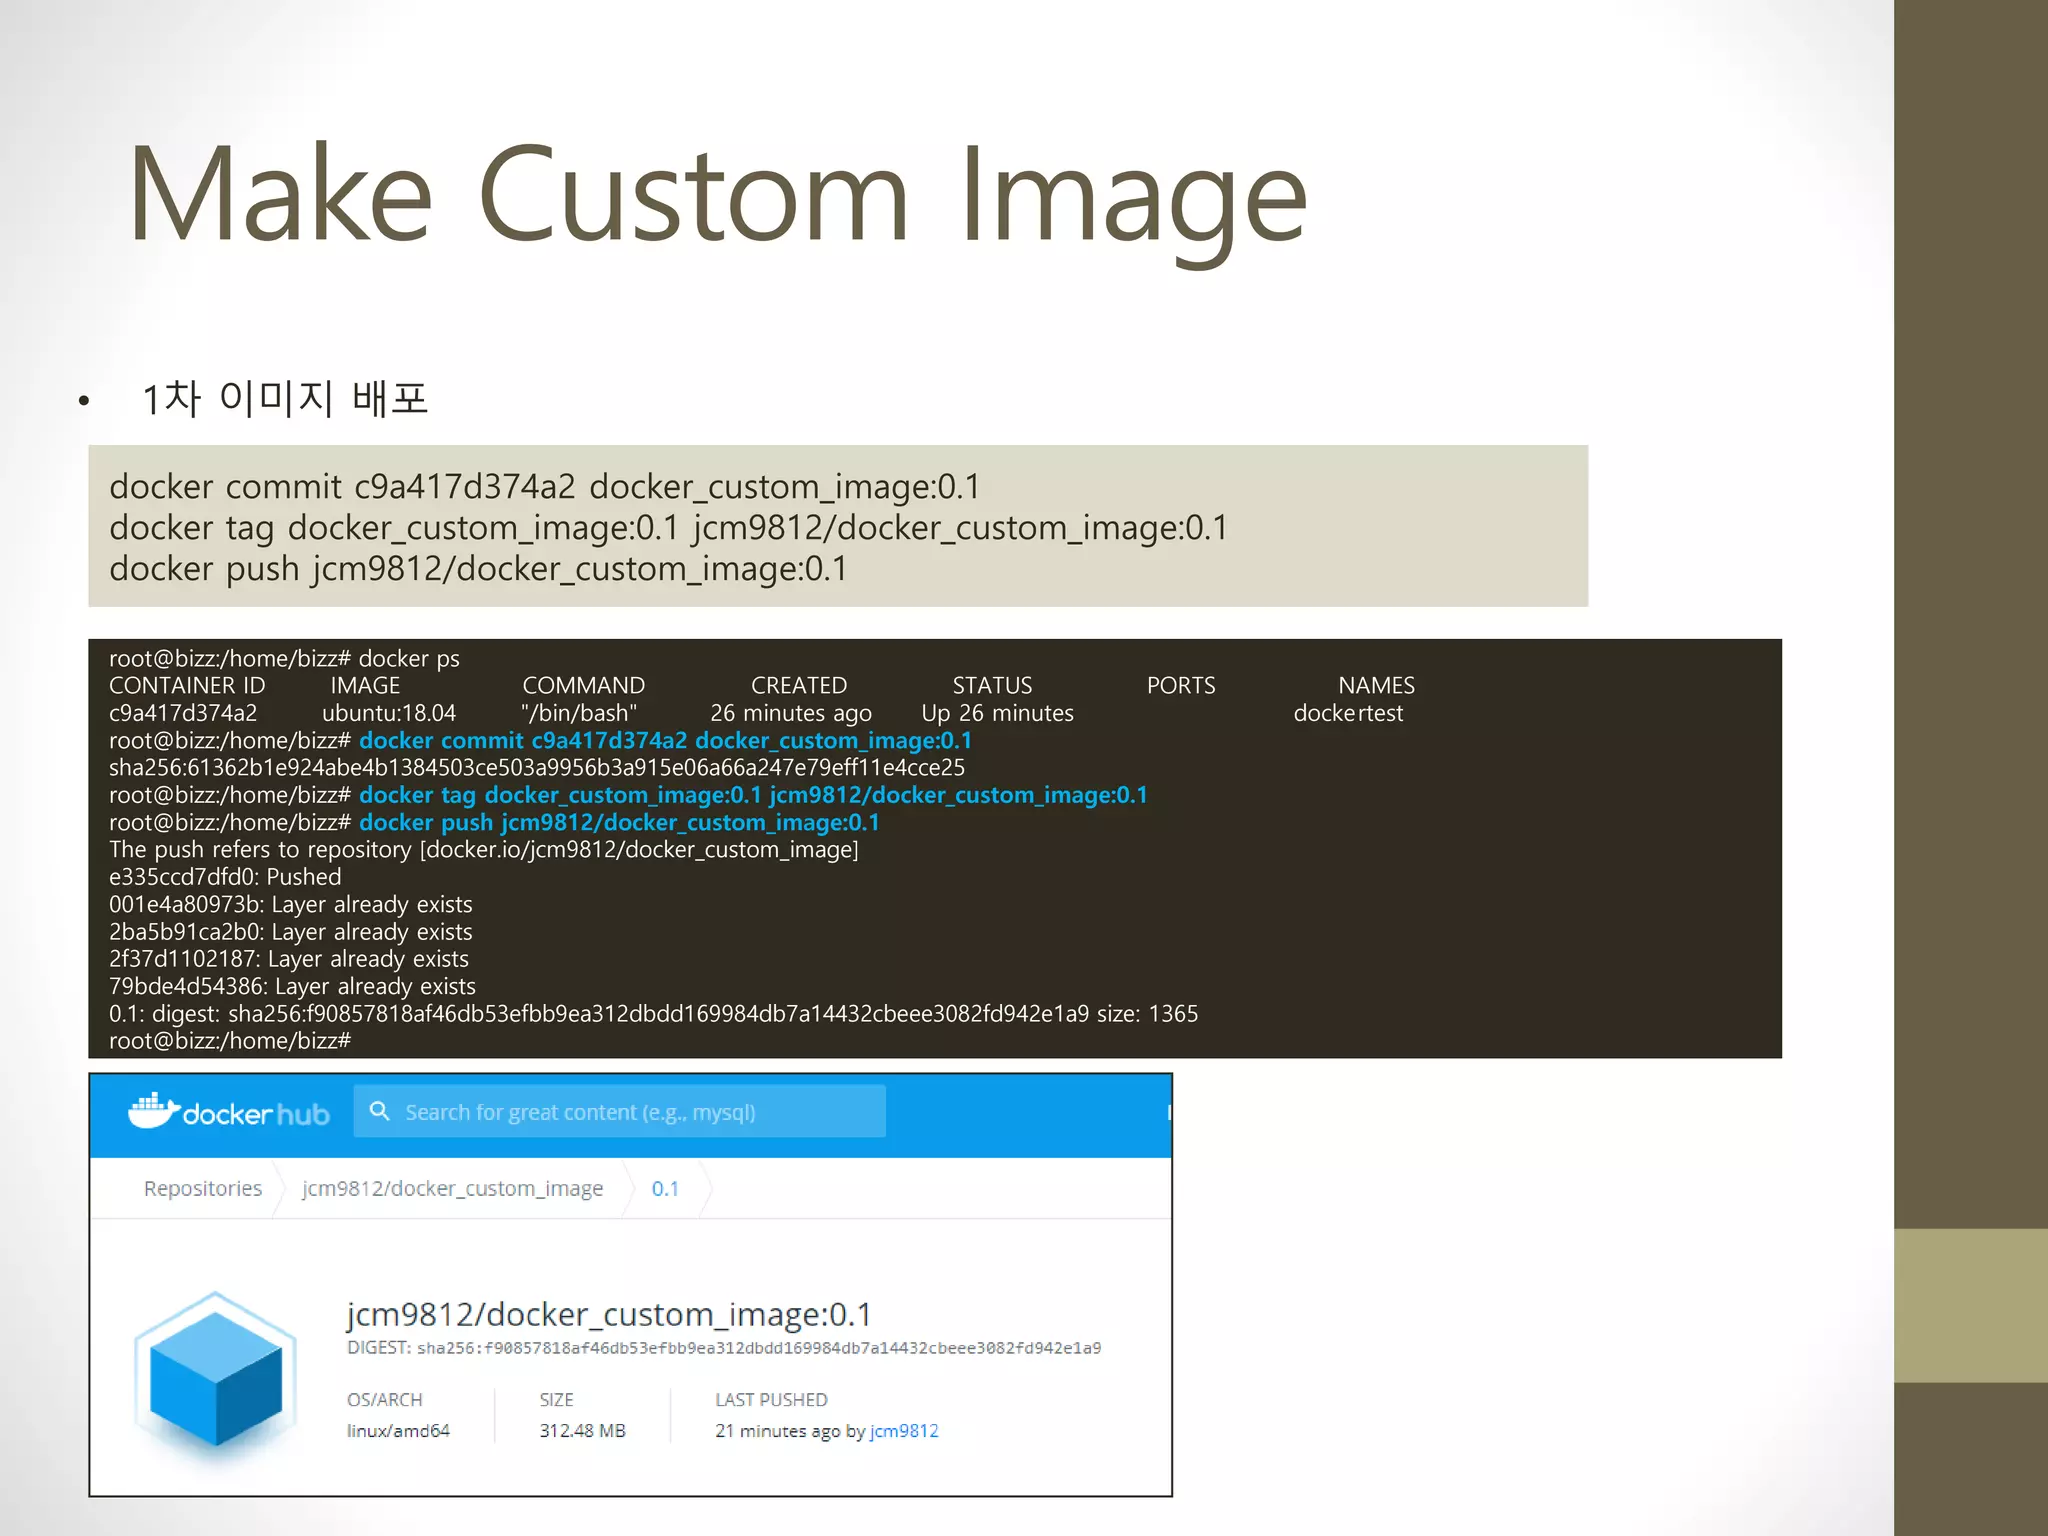Screen dimensions: 2048x1536
Task: Click the 'docker push' line in beige box
Action: click(478, 568)
